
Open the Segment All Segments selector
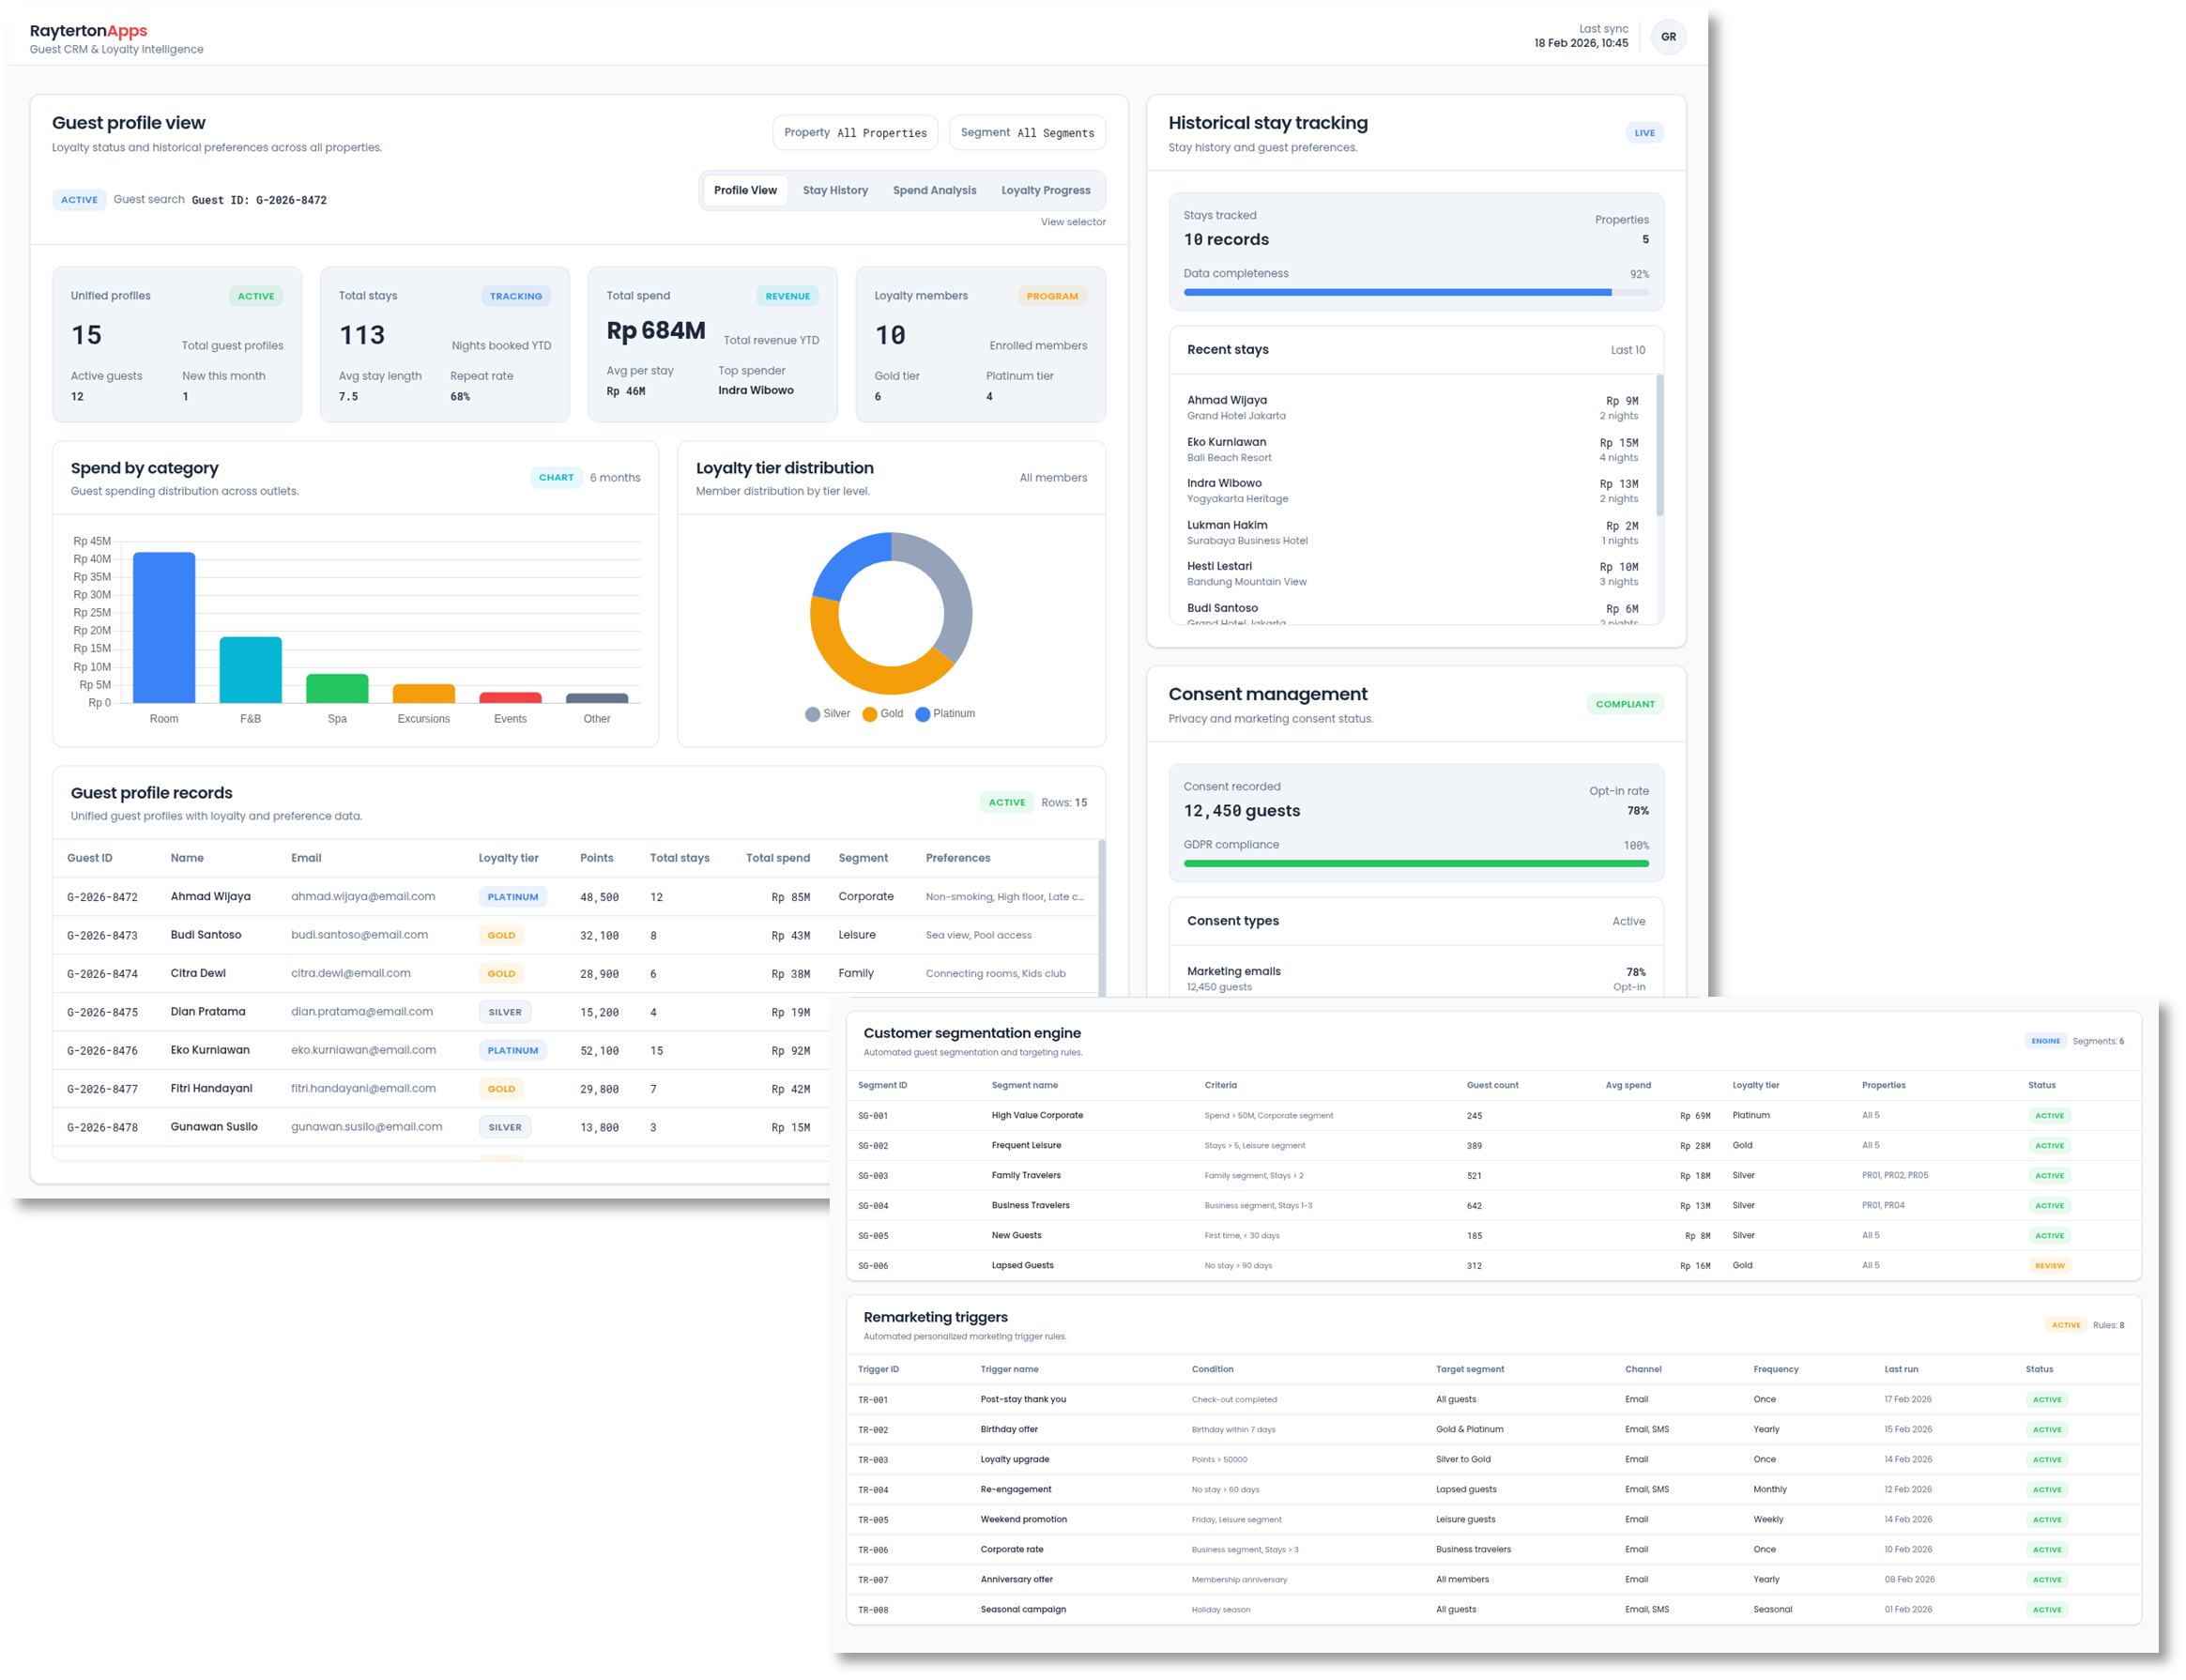[x=1027, y=132]
